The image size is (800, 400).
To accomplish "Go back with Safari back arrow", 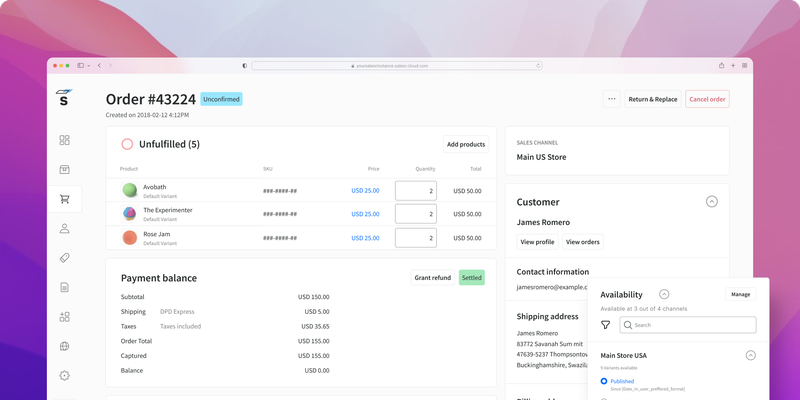I will [x=99, y=65].
